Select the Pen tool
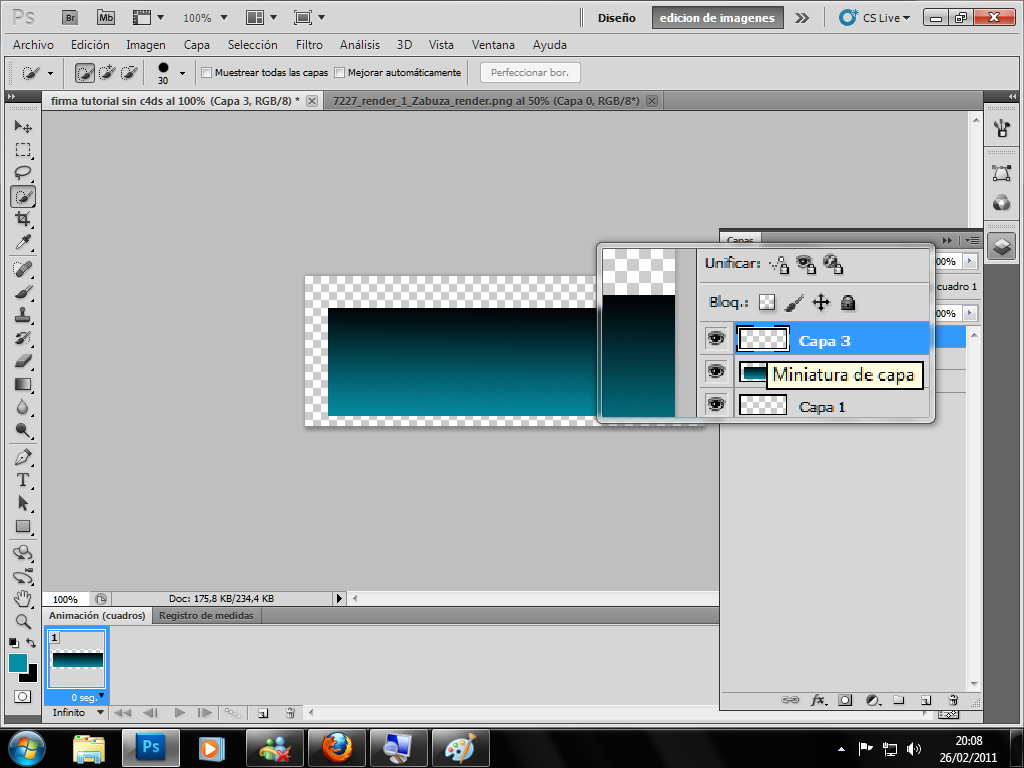 tap(23, 457)
